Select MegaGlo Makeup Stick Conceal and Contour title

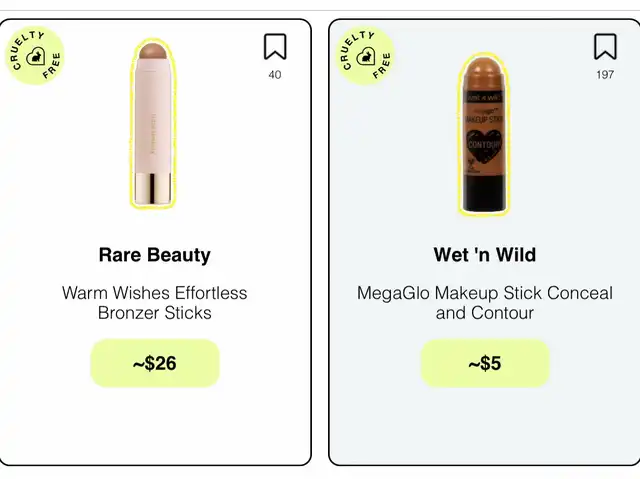484,303
